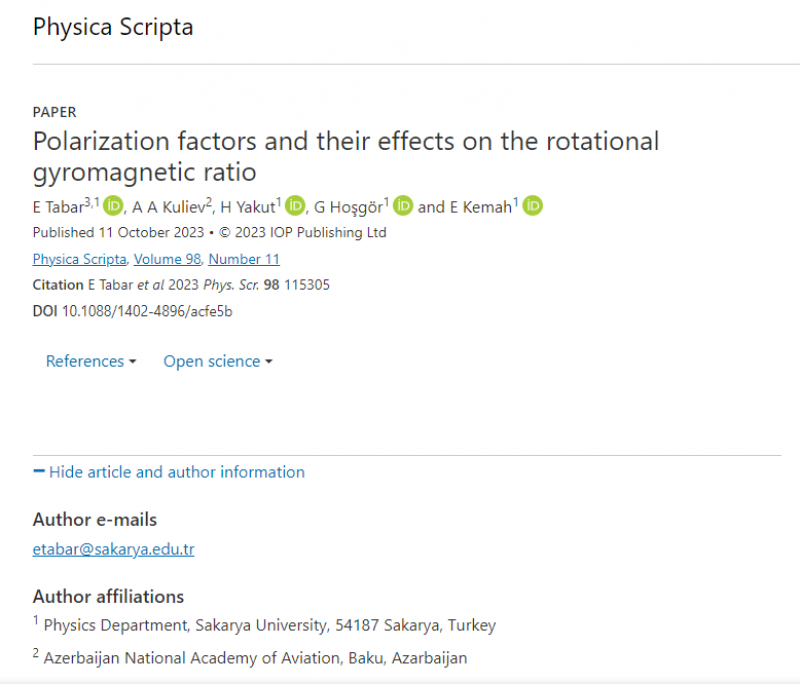
Task: Open G Hoşgör's ORCID iD icon
Action: pyautogui.click(x=403, y=206)
